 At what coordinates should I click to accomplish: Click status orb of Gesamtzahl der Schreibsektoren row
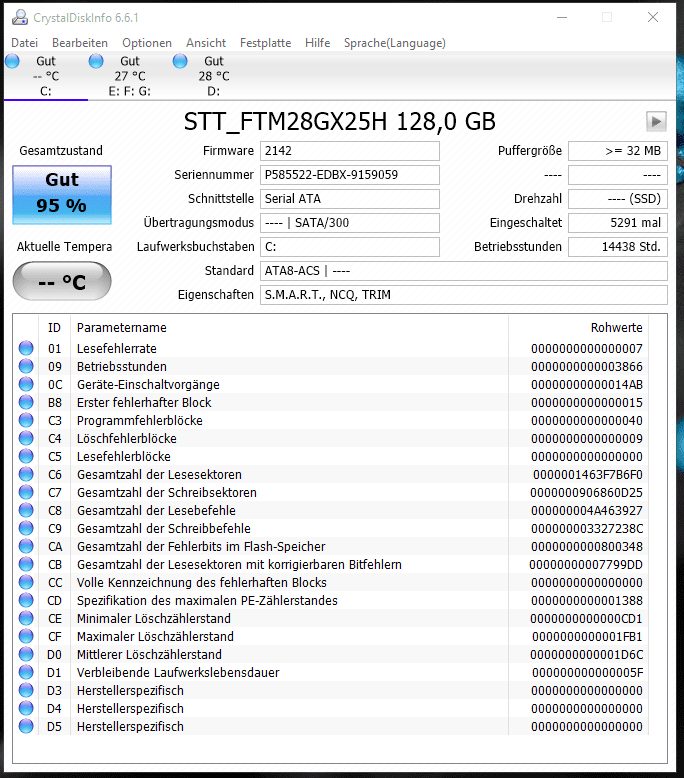click(x=26, y=492)
